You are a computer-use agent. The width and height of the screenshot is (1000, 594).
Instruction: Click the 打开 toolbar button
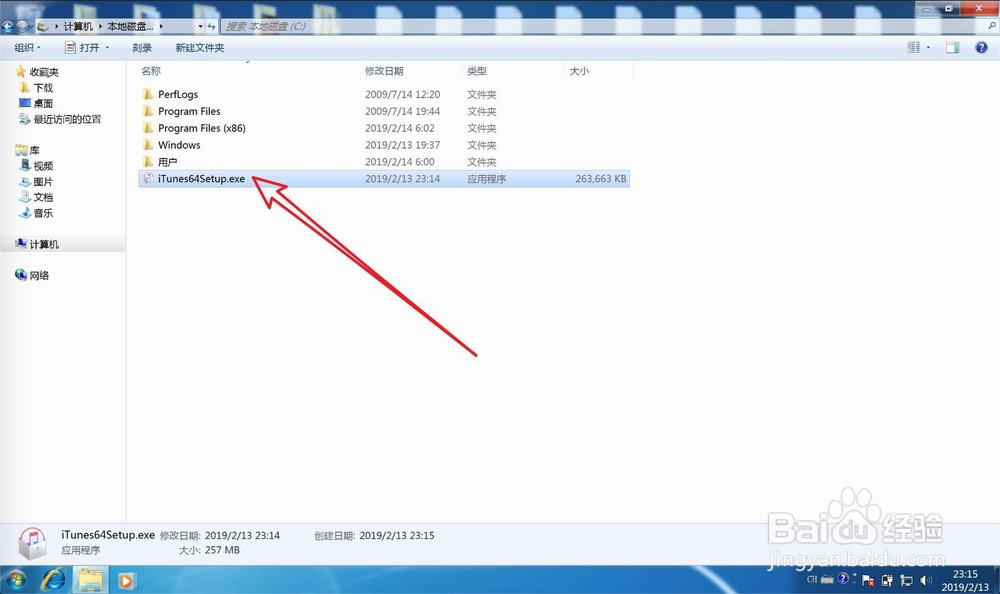[x=82, y=48]
